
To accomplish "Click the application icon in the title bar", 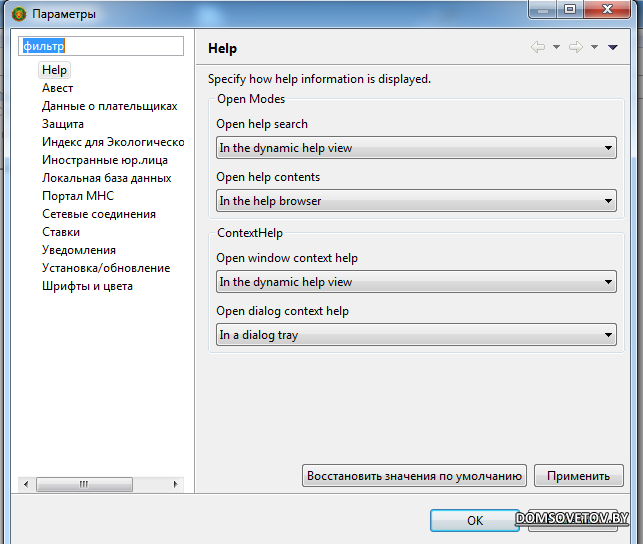I will pyautogui.click(x=19, y=14).
